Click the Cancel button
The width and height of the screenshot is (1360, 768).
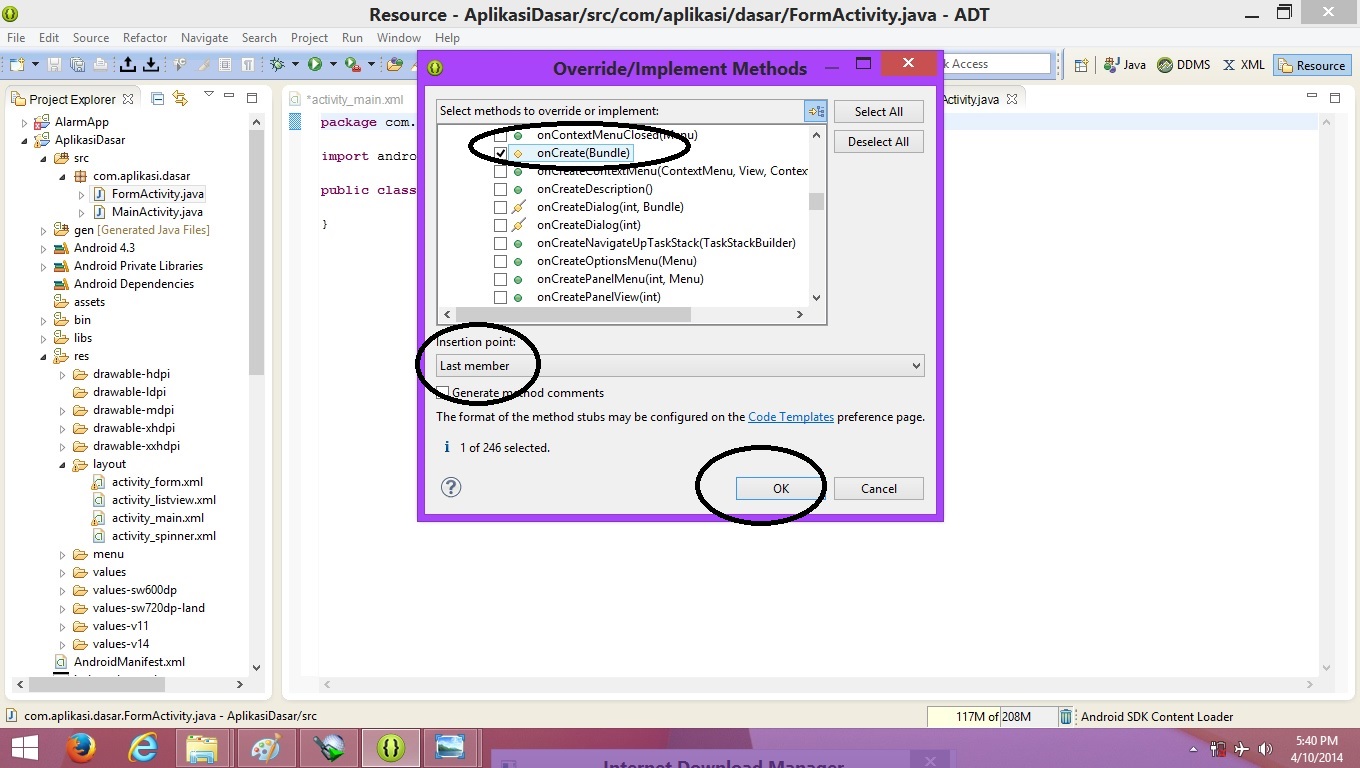879,488
